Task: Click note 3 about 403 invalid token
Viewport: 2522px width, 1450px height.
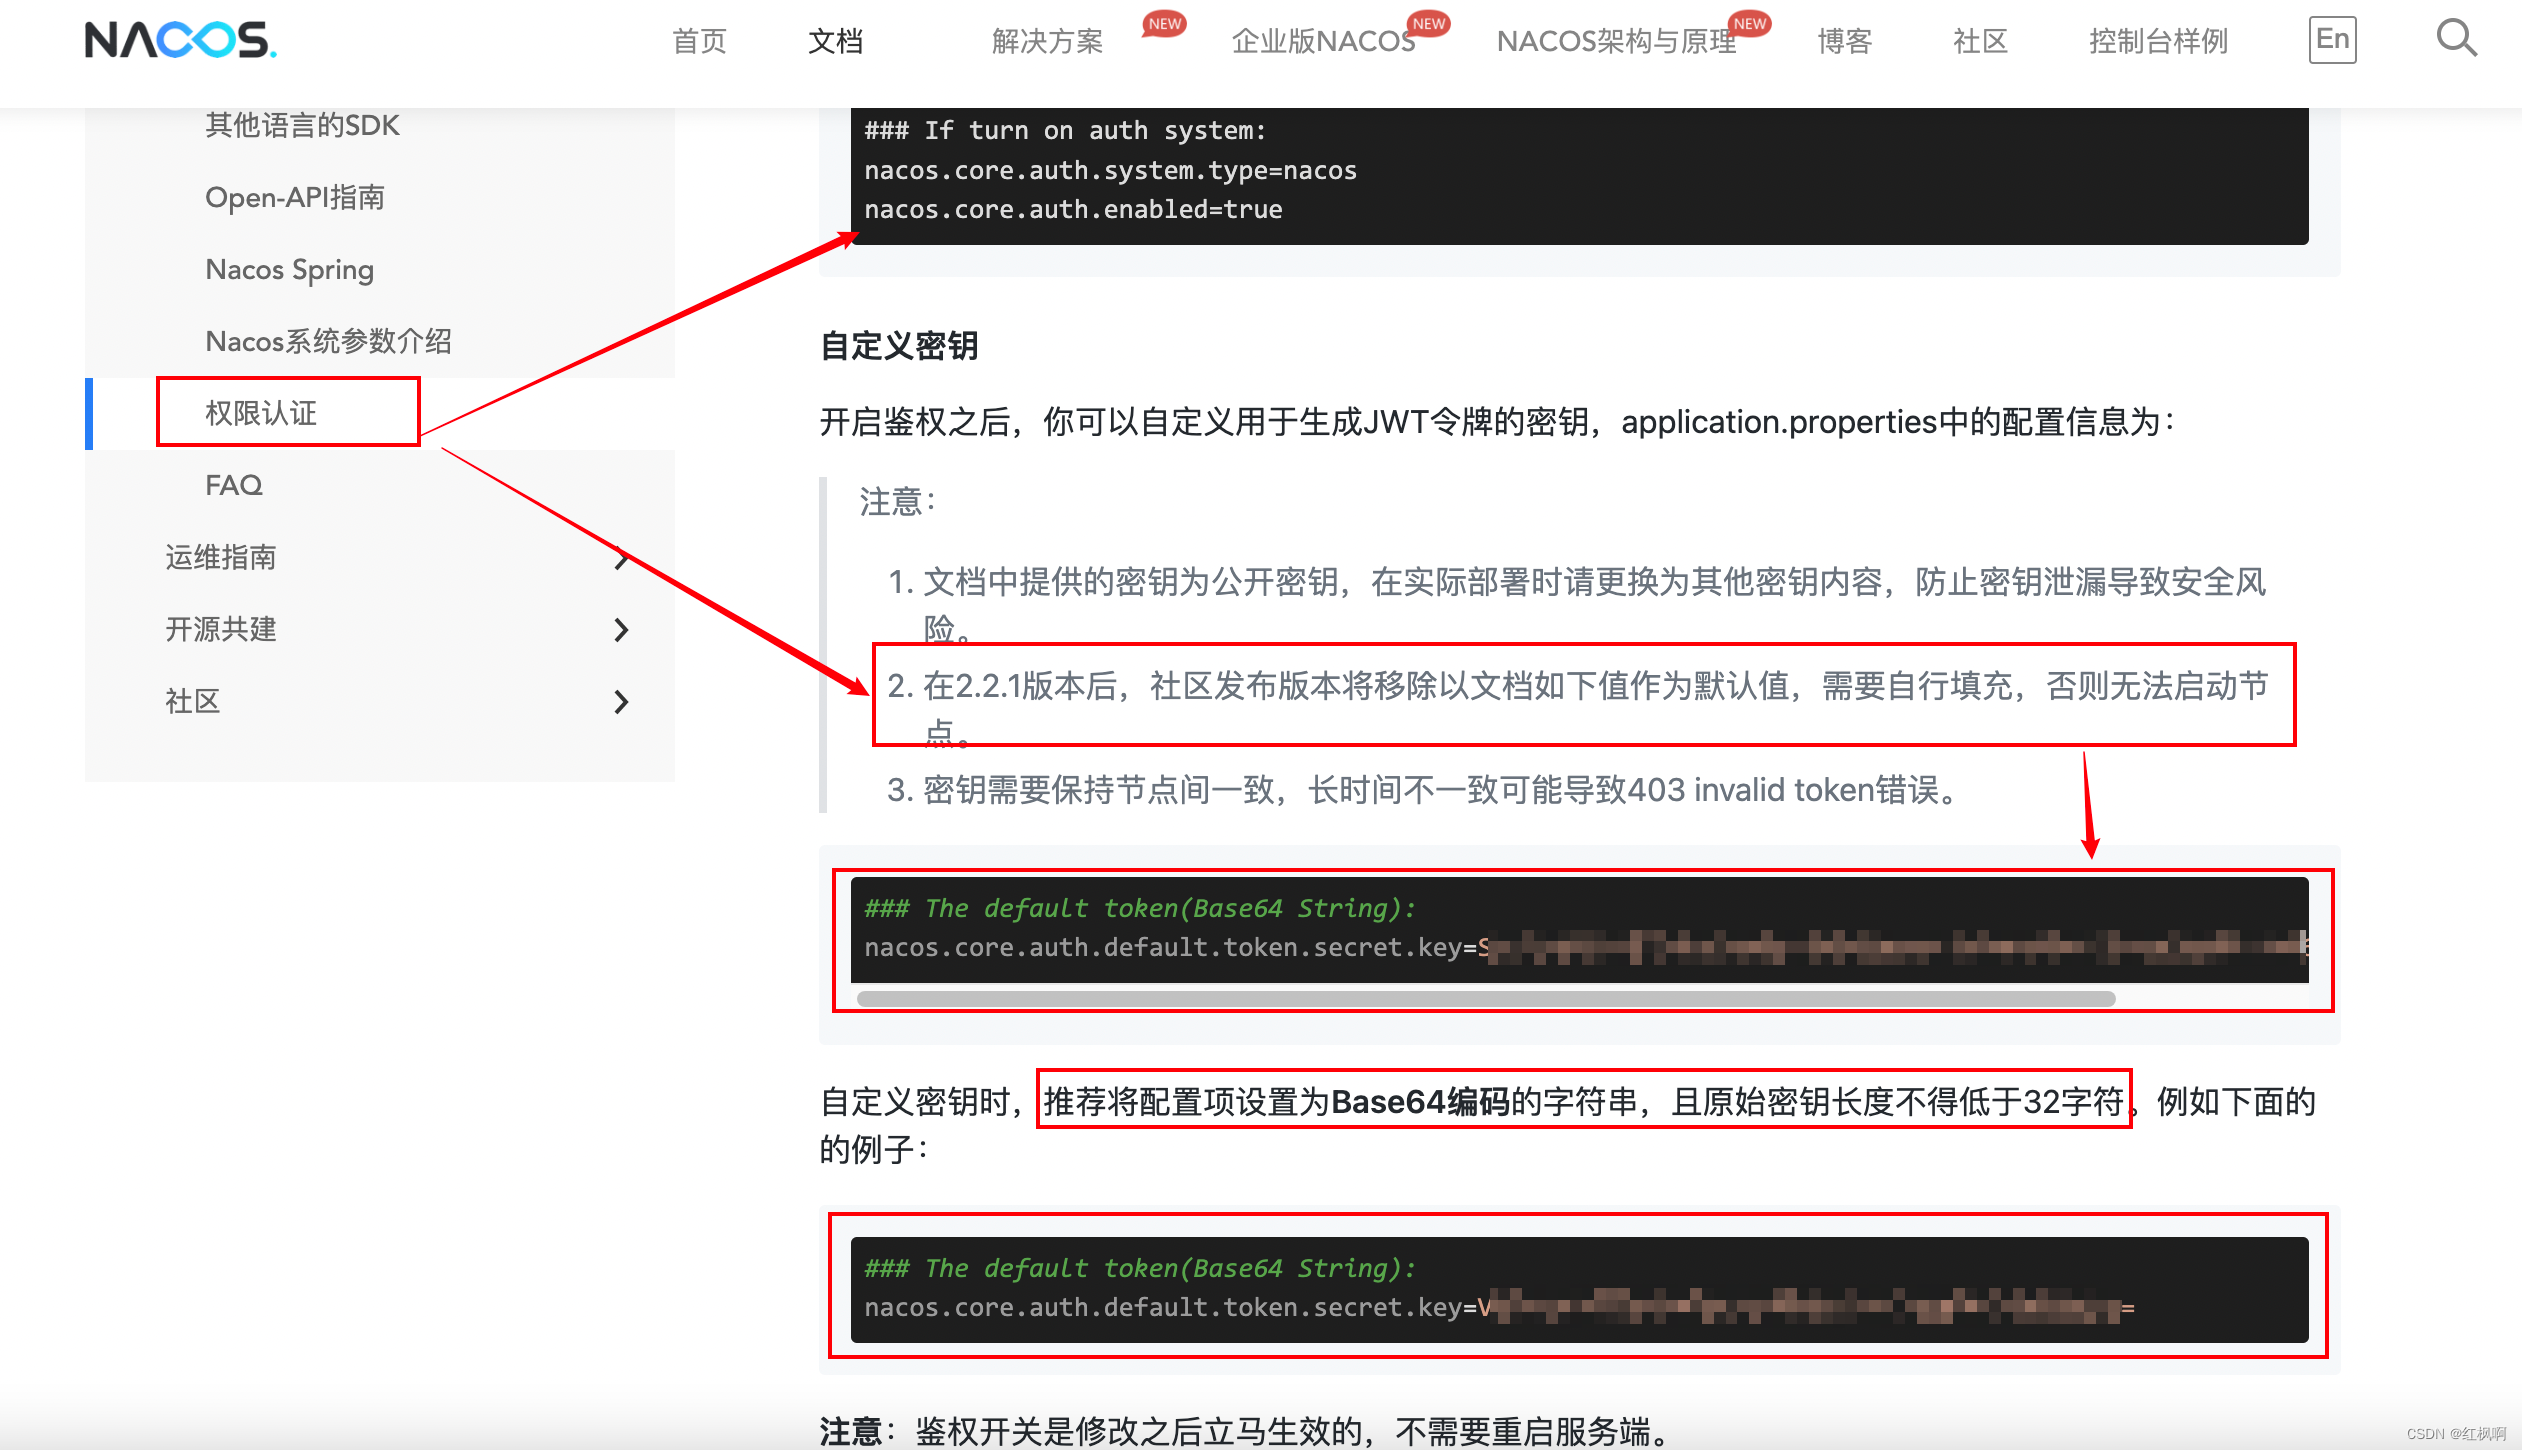Action: (x=1423, y=790)
